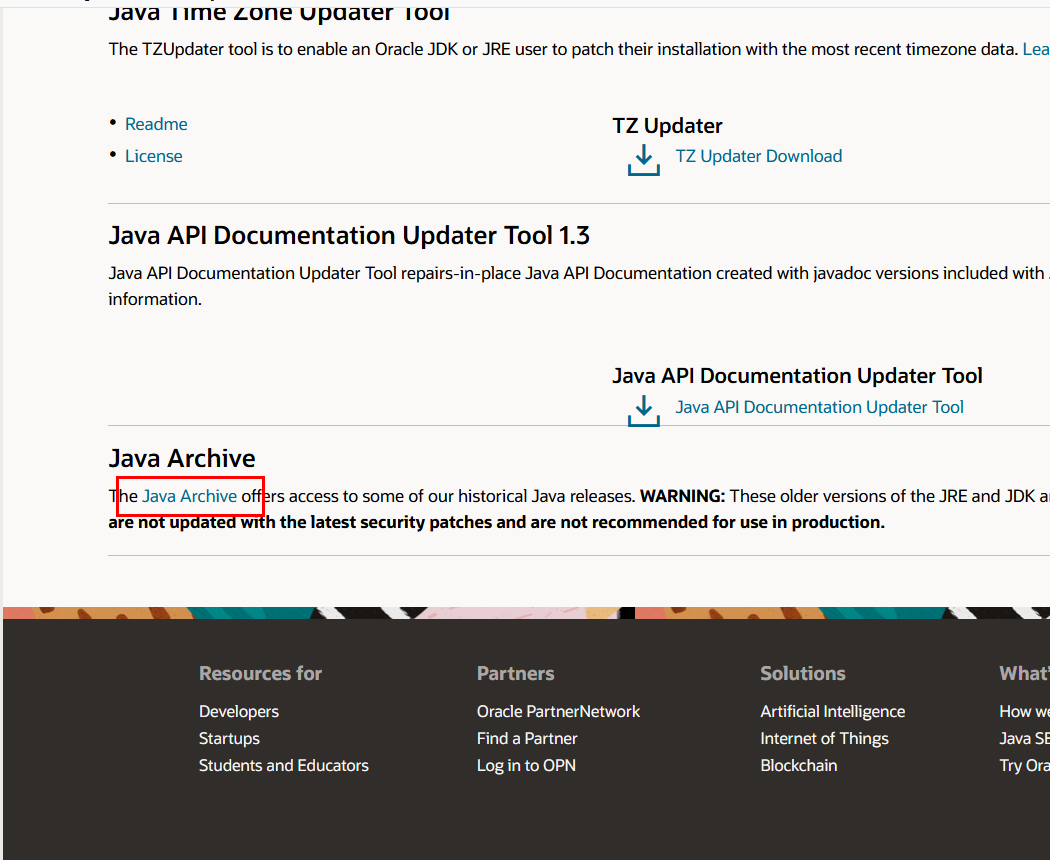Click the Solutions footer heading

click(803, 673)
